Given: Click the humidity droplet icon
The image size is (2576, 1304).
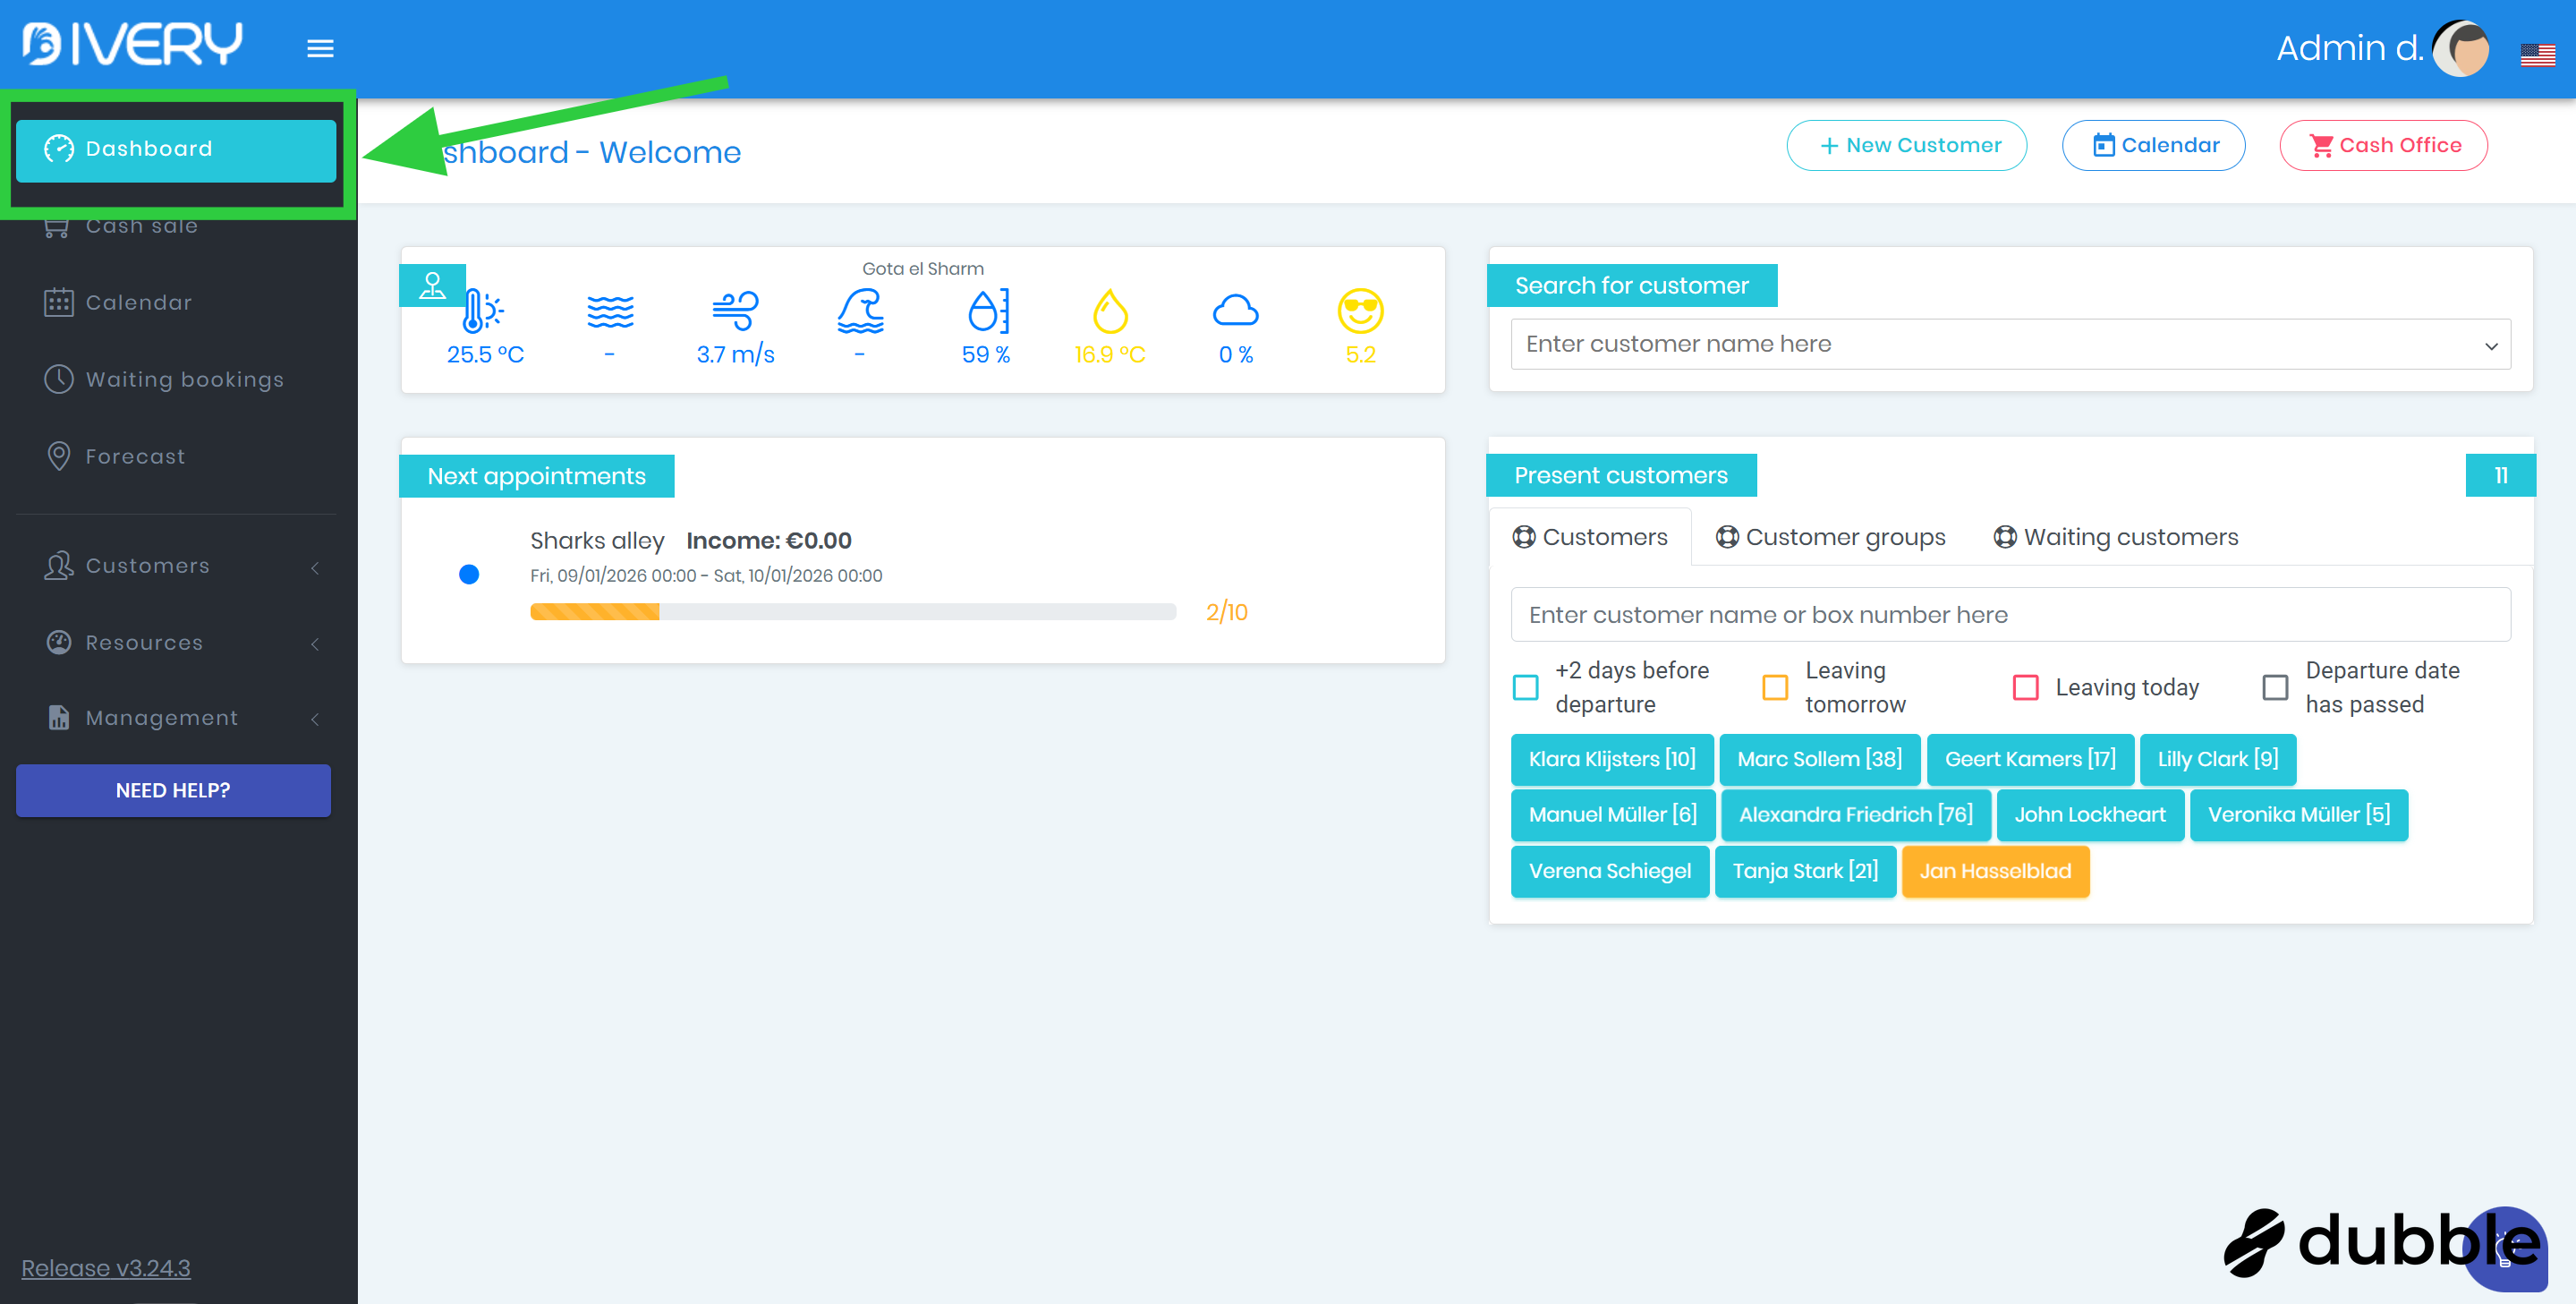Looking at the screenshot, I should tap(986, 311).
